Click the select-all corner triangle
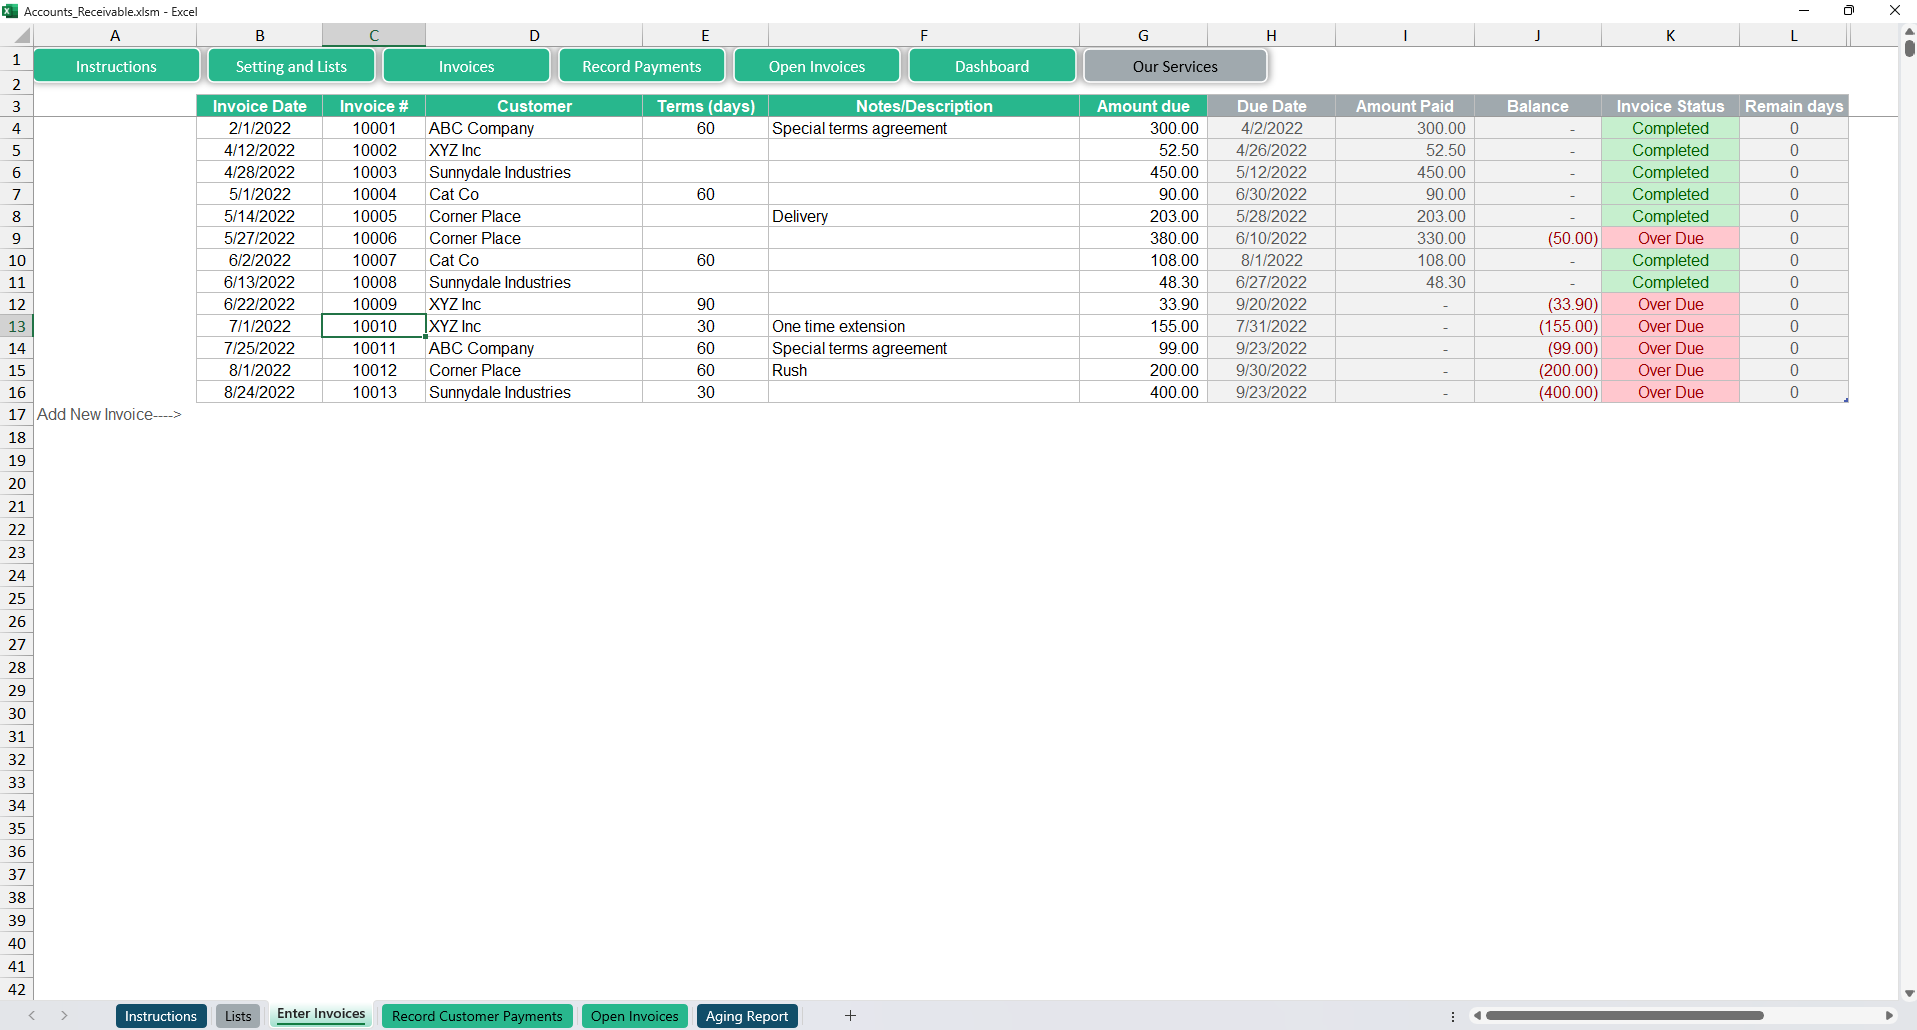The height and width of the screenshot is (1030, 1917). 17,36
